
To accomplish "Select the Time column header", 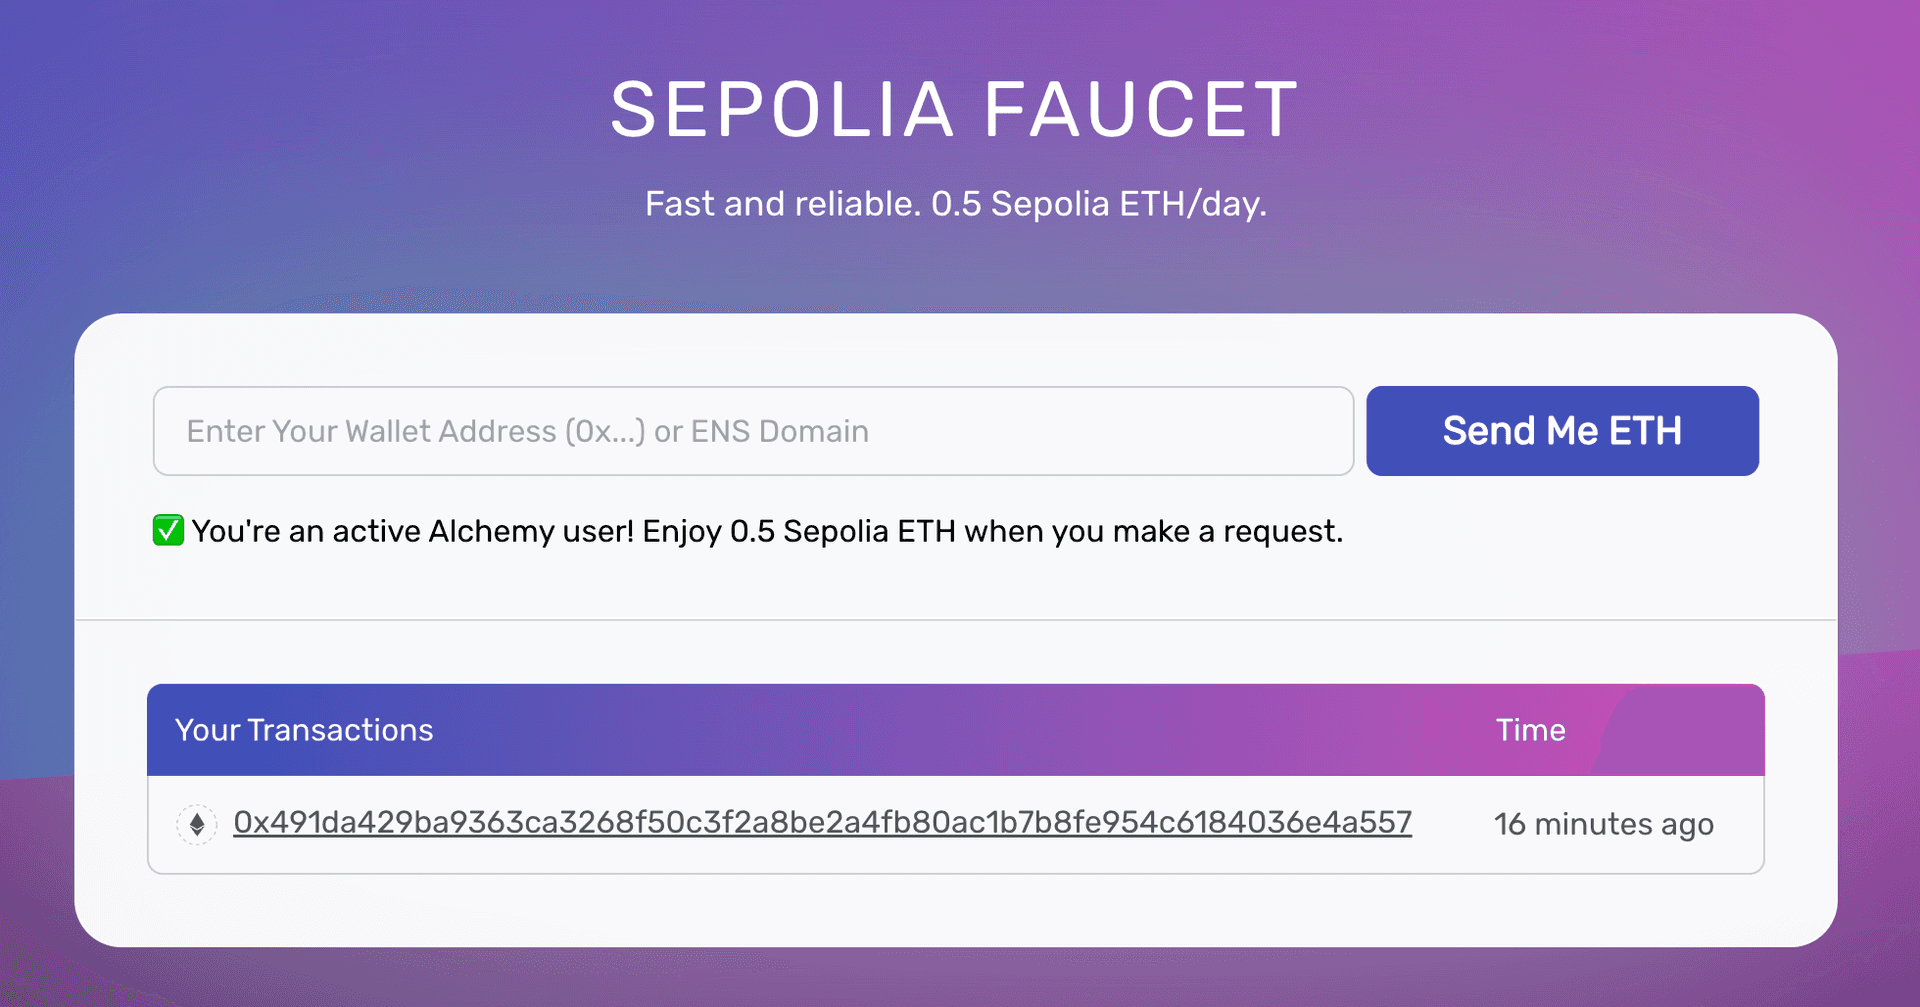I will point(1530,730).
